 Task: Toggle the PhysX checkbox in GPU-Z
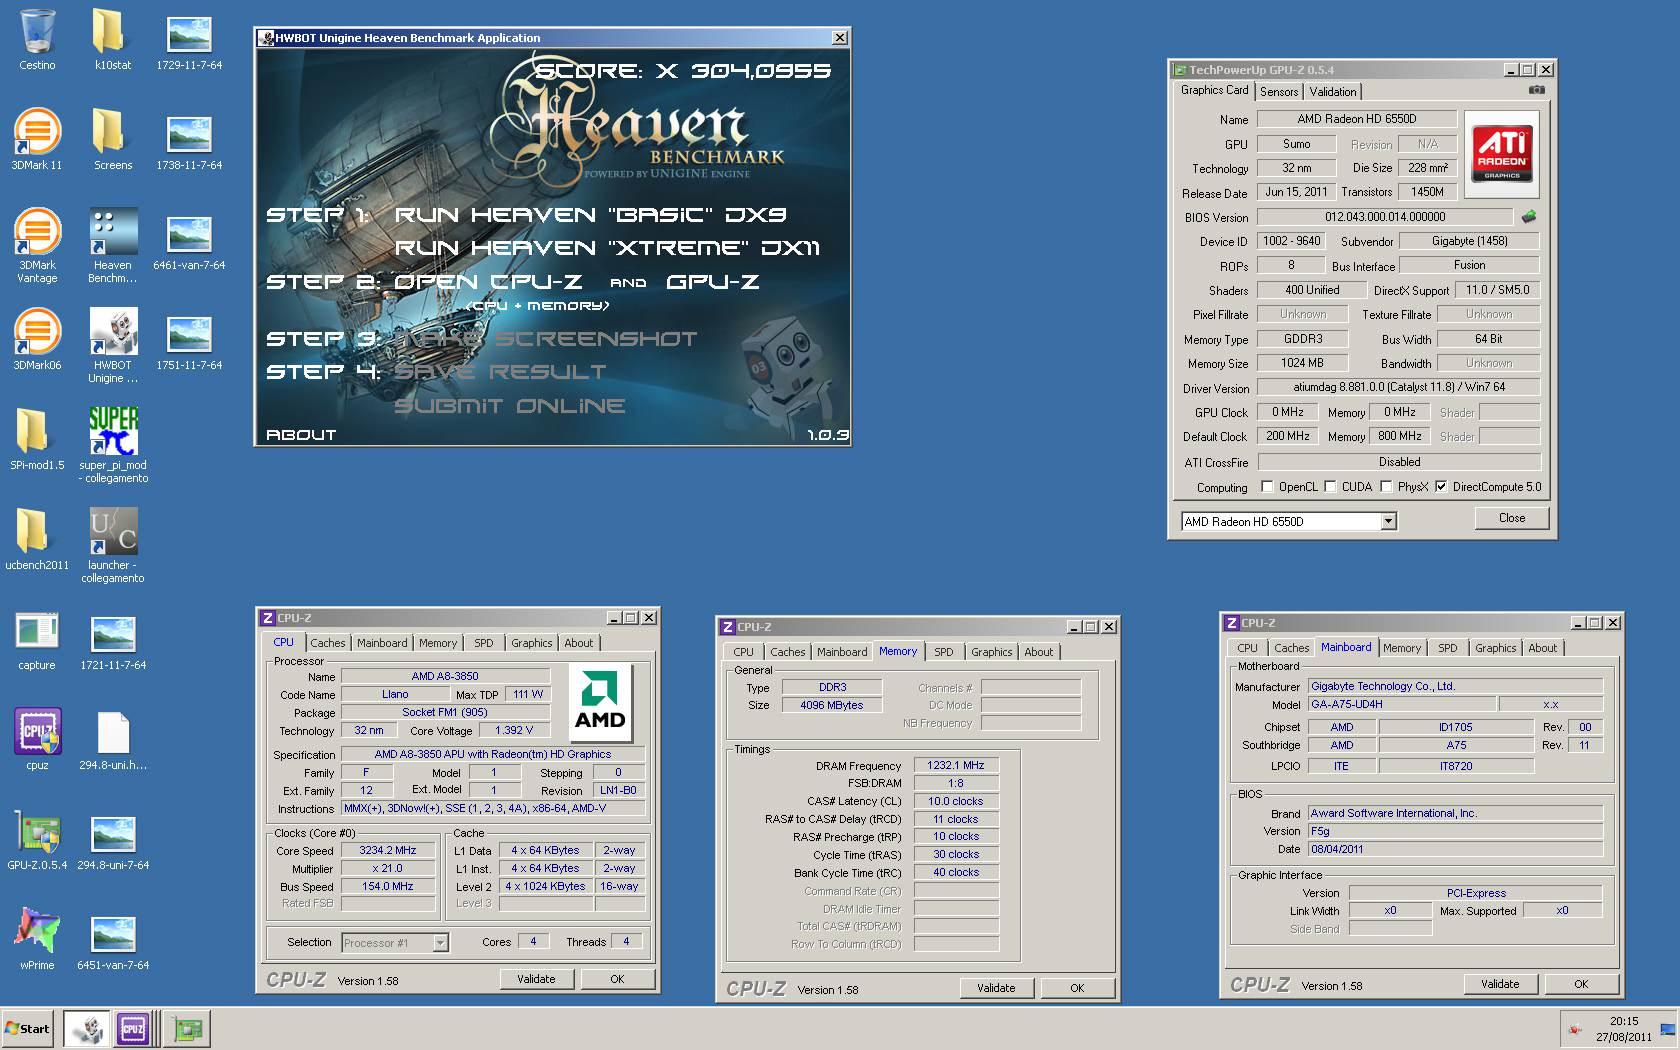coord(1386,487)
